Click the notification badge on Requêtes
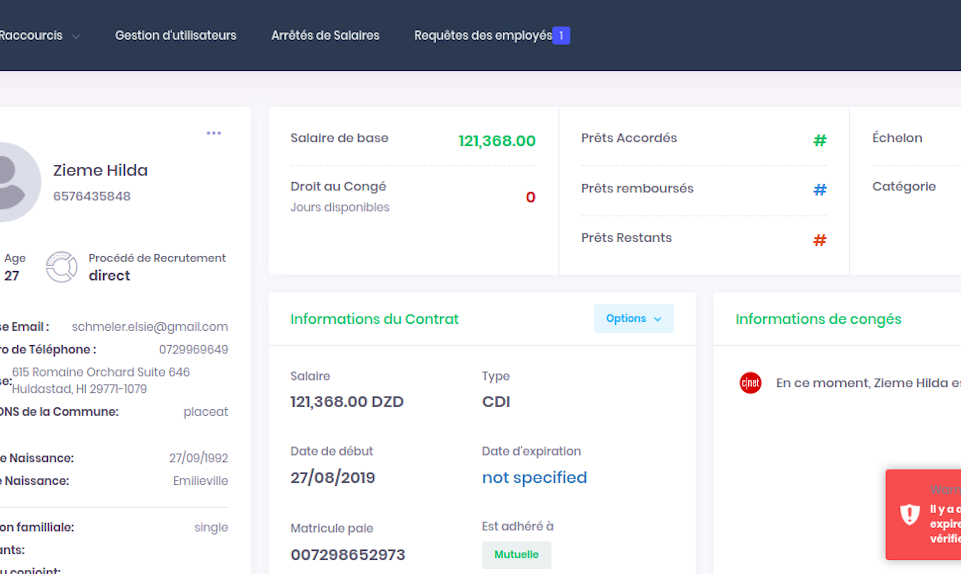 (562, 35)
